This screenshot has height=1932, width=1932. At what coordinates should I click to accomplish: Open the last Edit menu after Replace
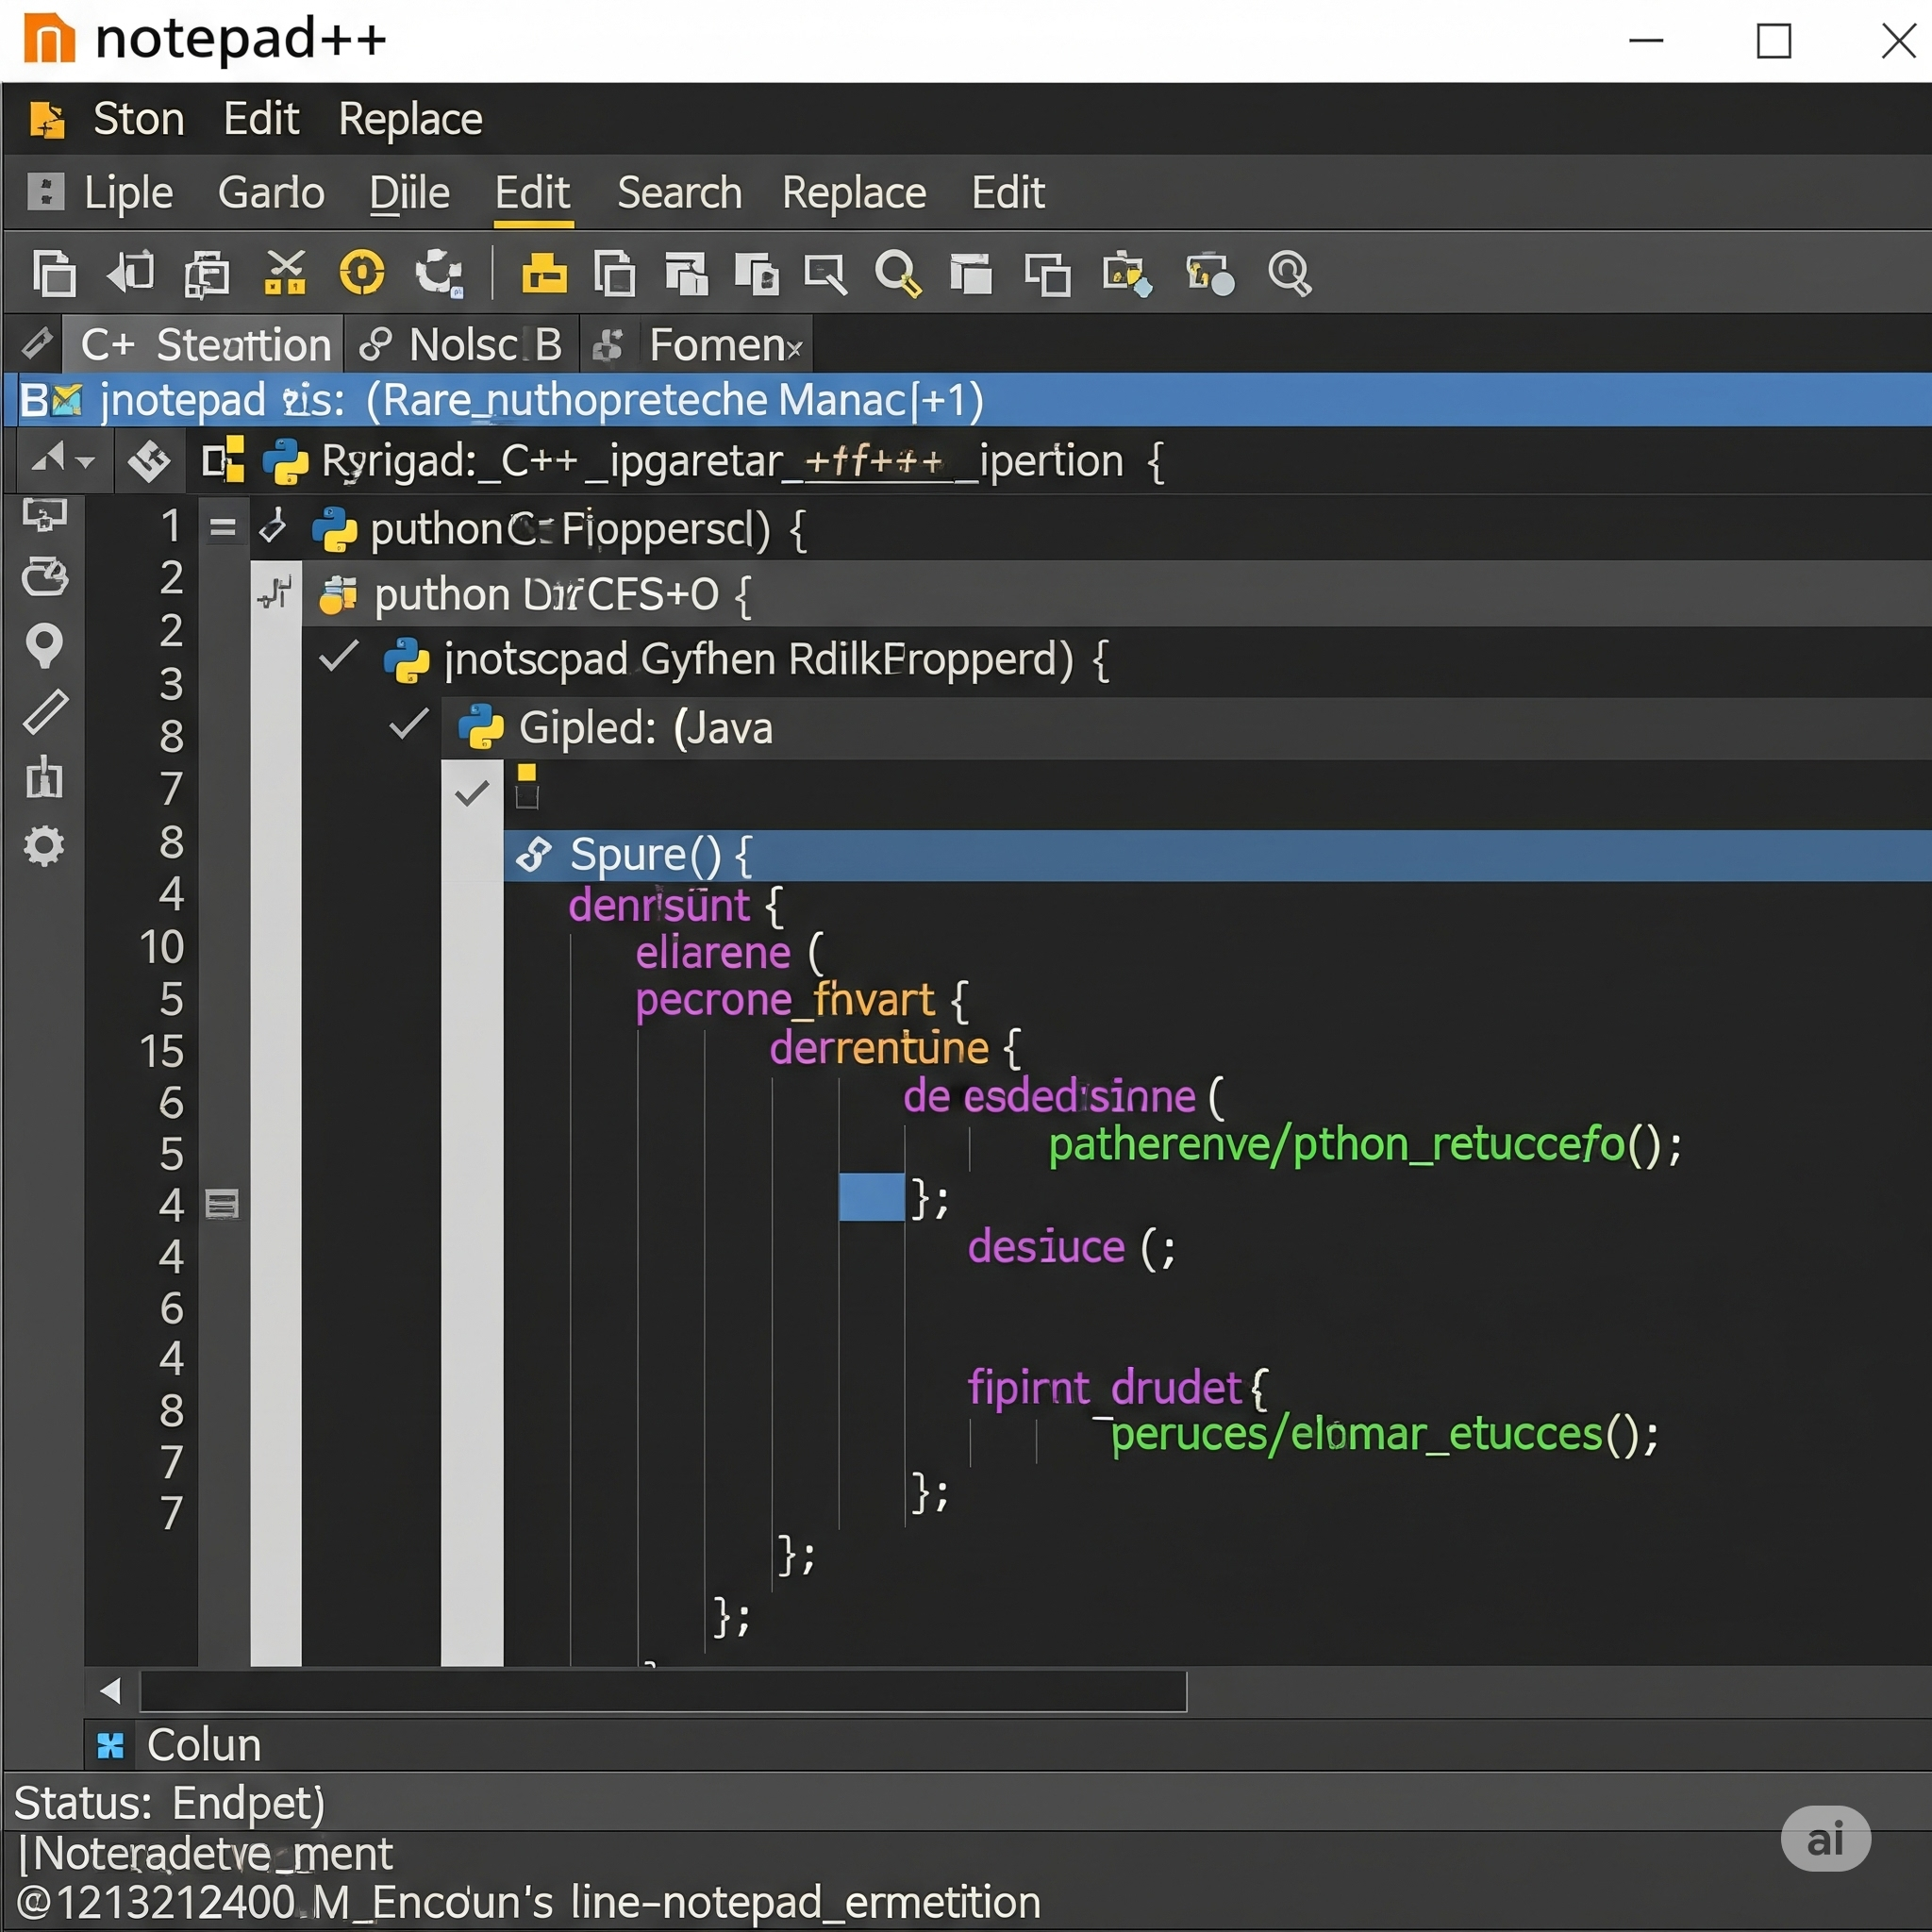click(x=1008, y=193)
